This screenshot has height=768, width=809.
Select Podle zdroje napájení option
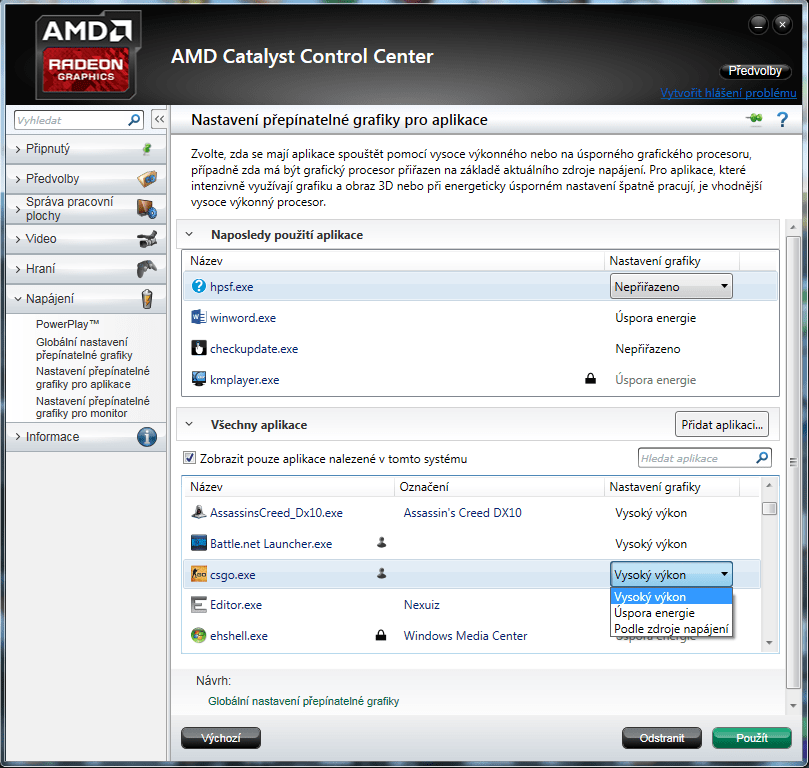click(671, 629)
